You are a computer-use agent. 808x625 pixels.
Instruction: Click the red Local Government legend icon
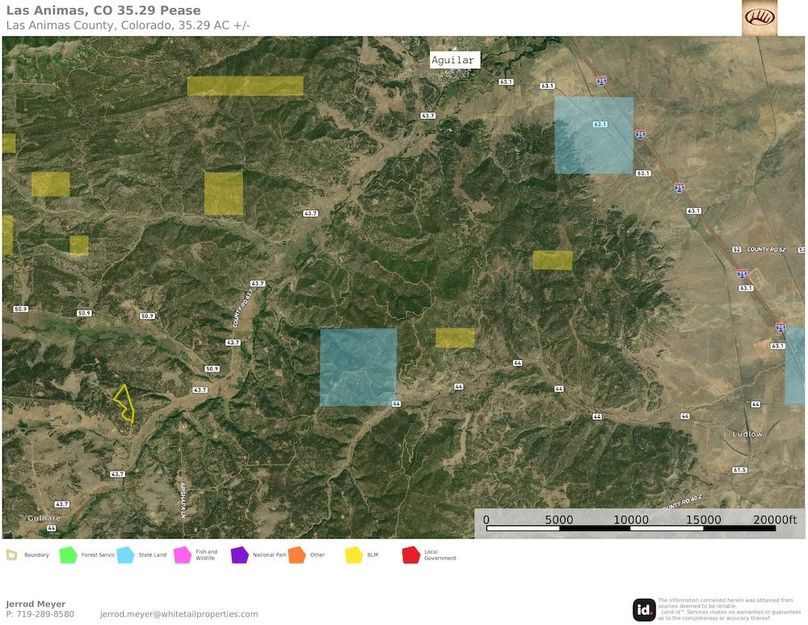pyautogui.click(x=410, y=554)
